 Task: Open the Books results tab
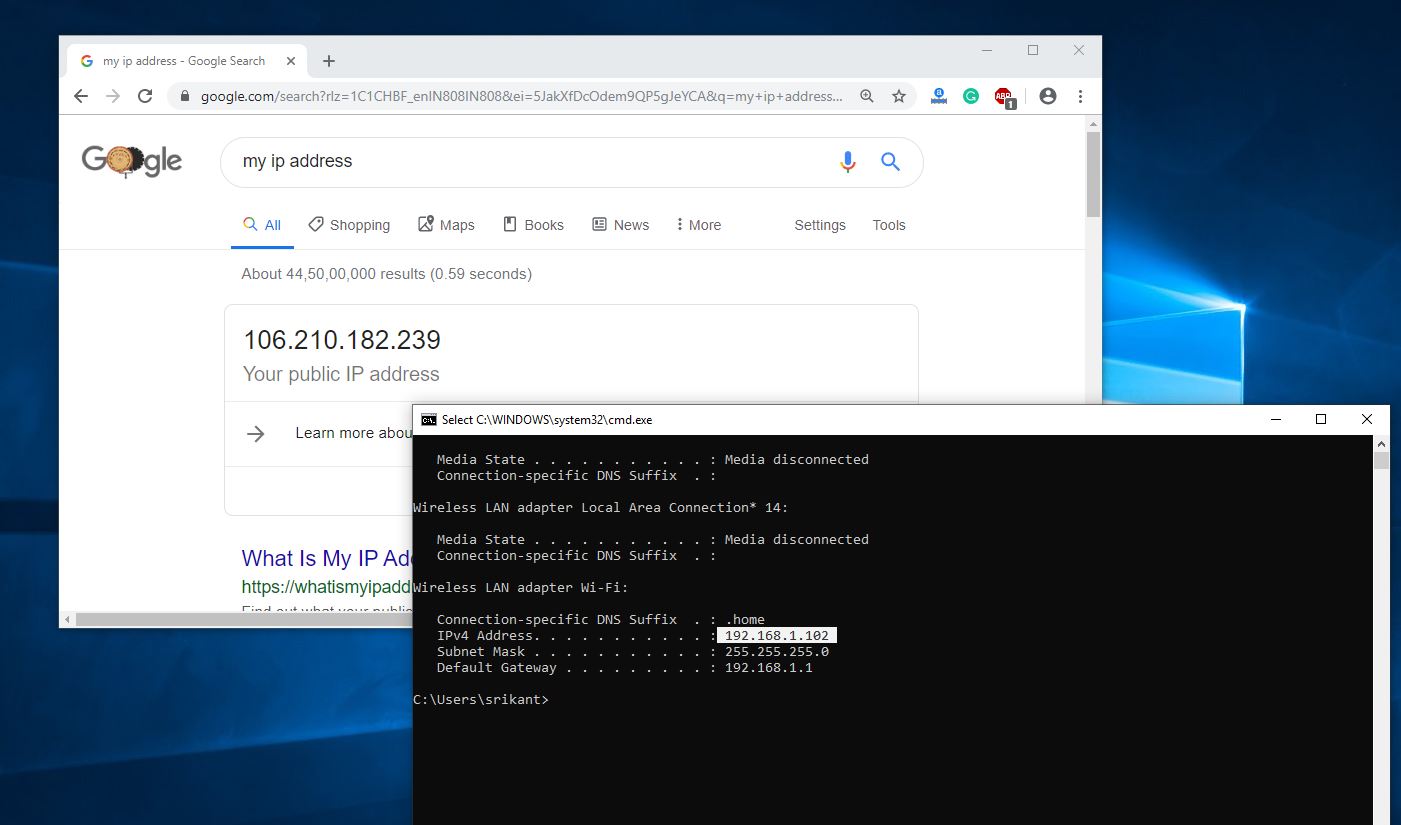(x=533, y=225)
